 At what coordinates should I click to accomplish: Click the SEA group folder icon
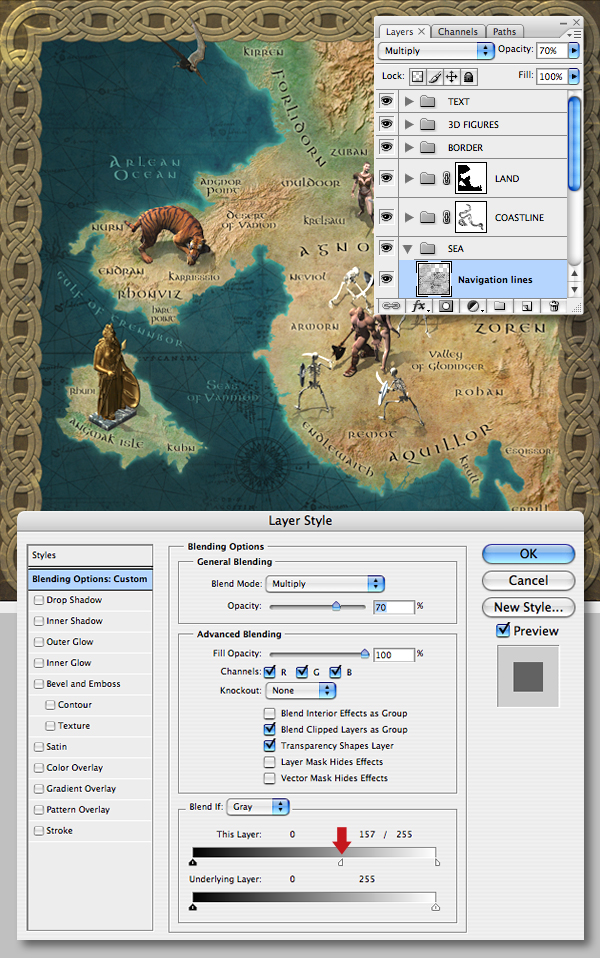(428, 249)
